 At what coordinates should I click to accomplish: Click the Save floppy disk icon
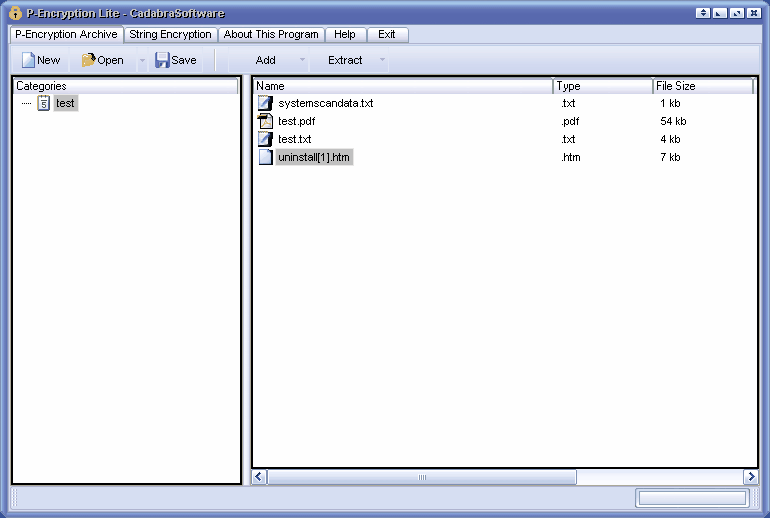pyautogui.click(x=162, y=60)
